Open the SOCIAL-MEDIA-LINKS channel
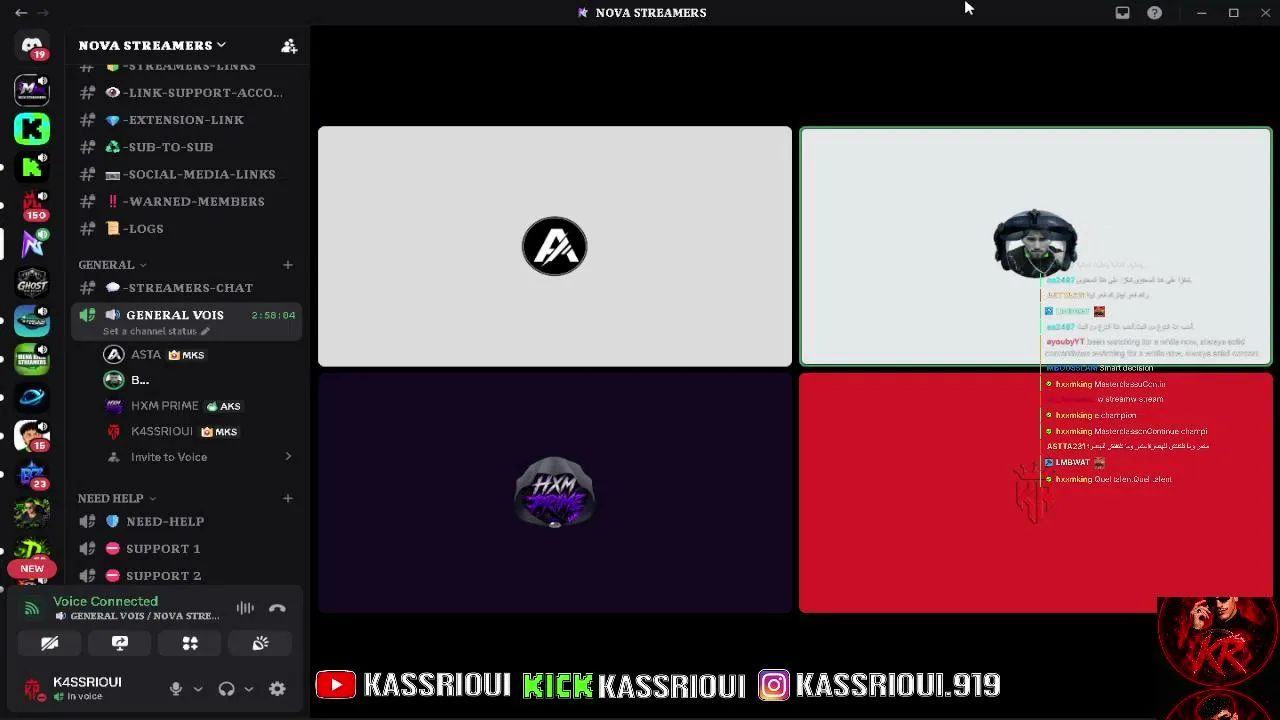1280x720 pixels. click(186, 174)
